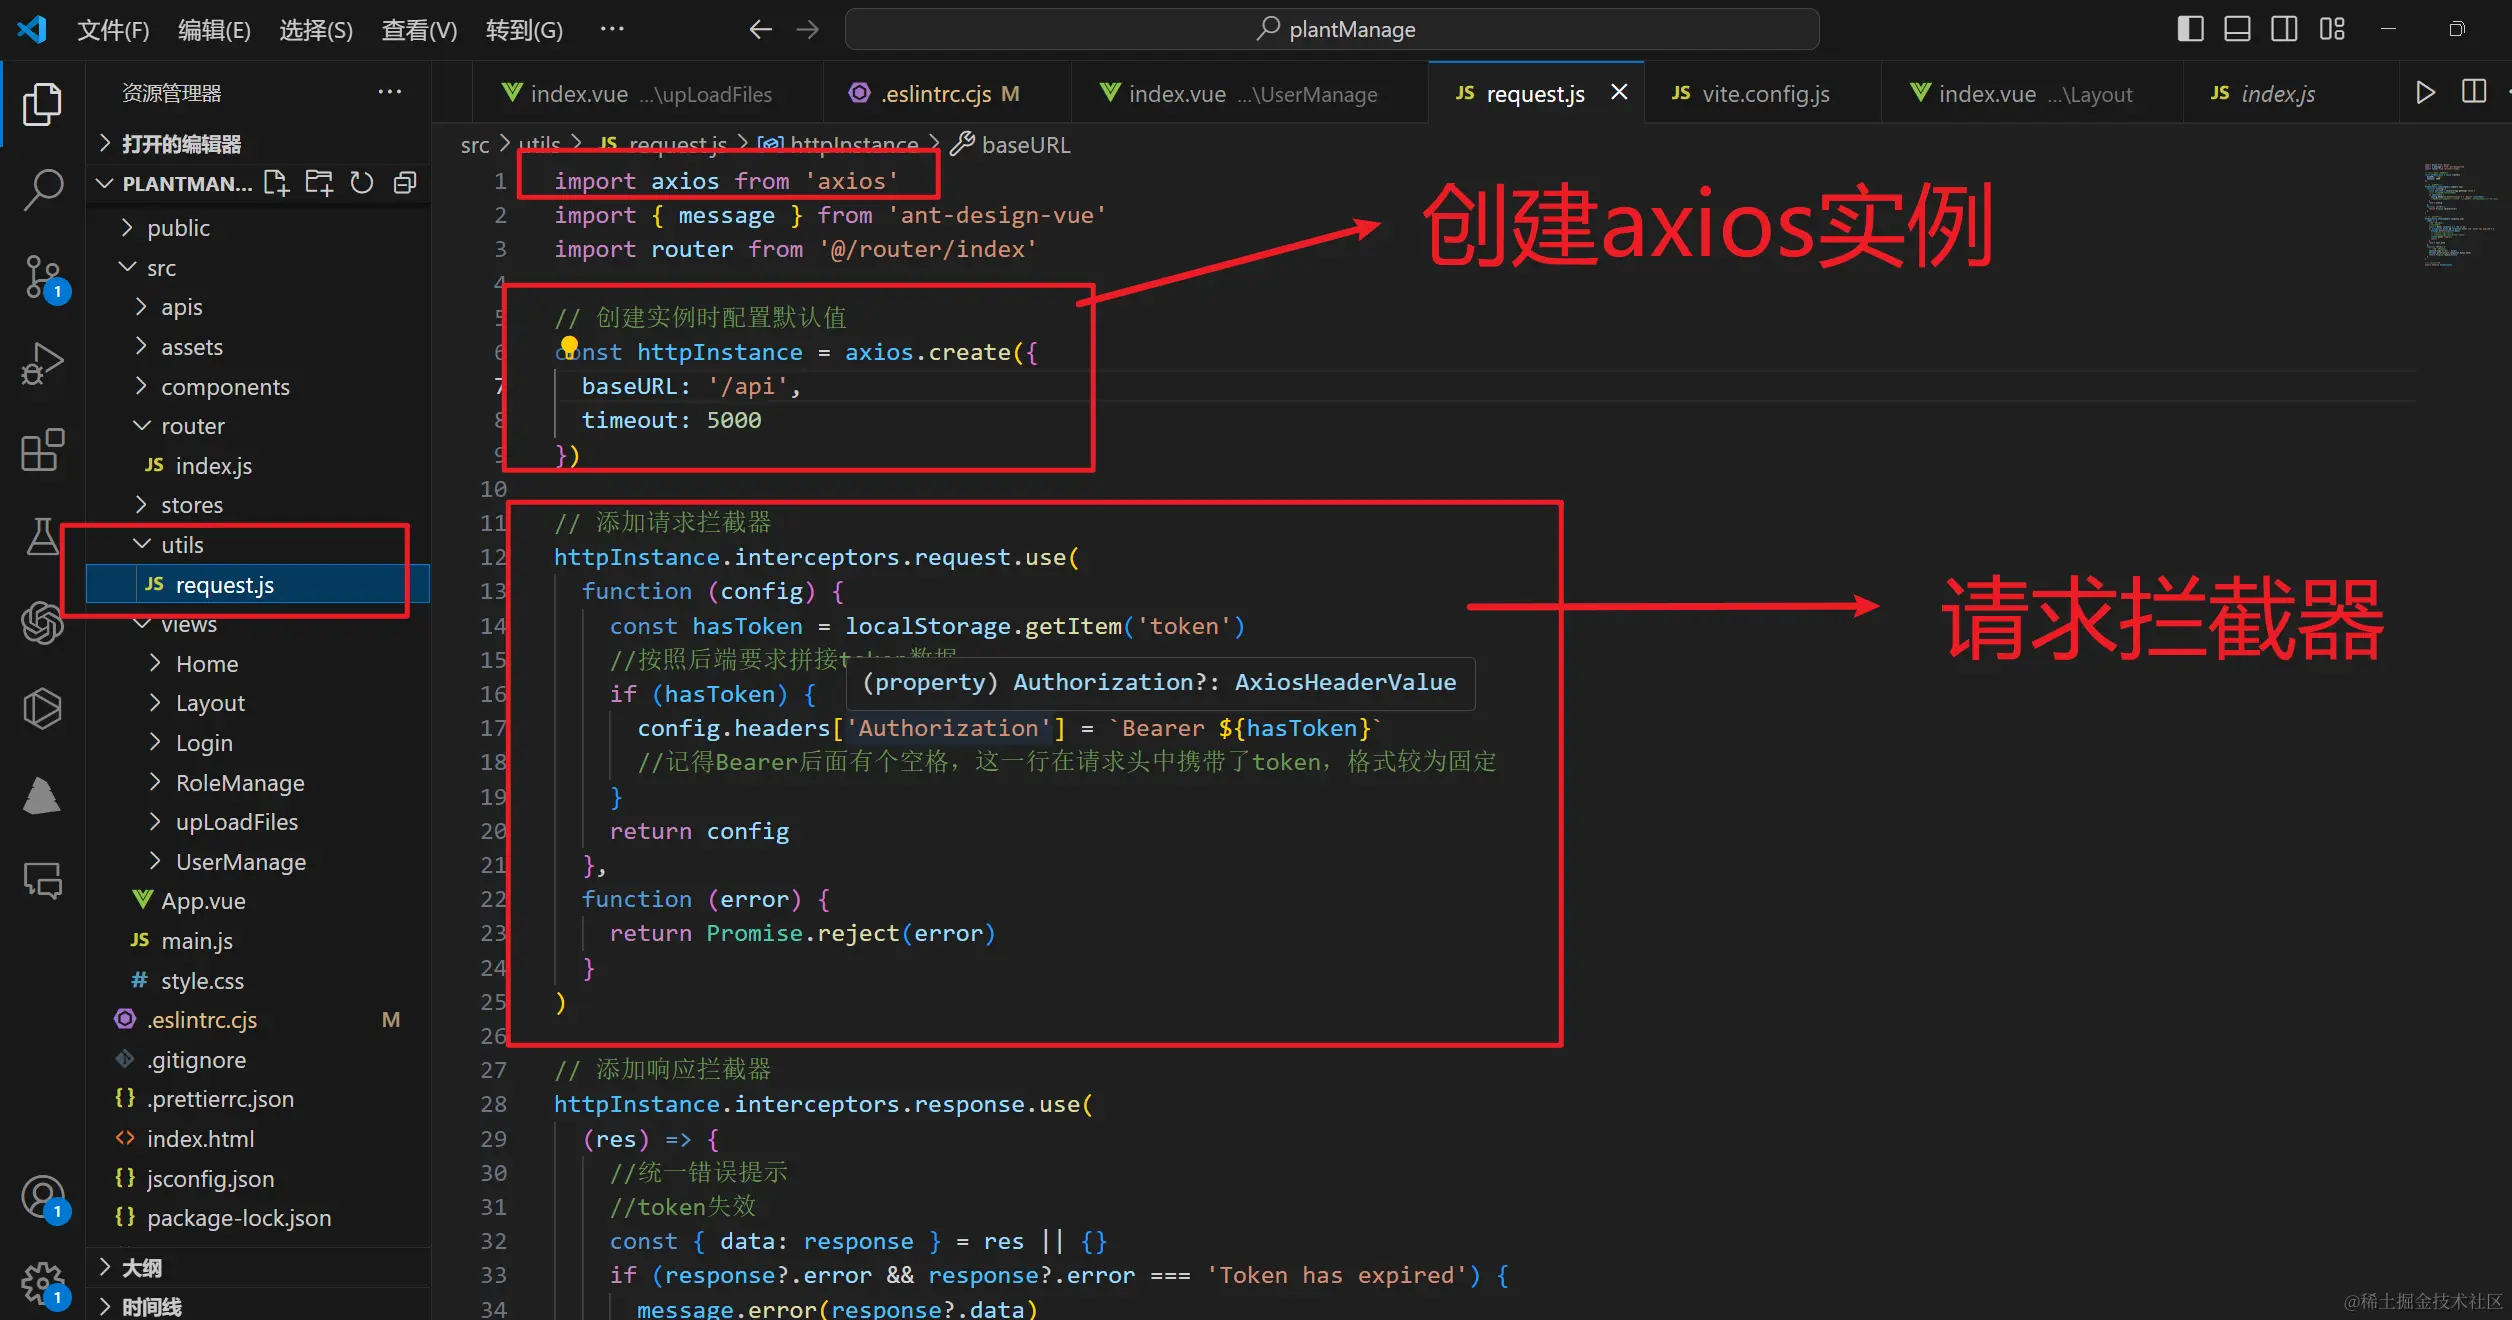Screen dimensions: 2512x1320
Task: Open the Manage gear icon
Action: click(x=42, y=1282)
